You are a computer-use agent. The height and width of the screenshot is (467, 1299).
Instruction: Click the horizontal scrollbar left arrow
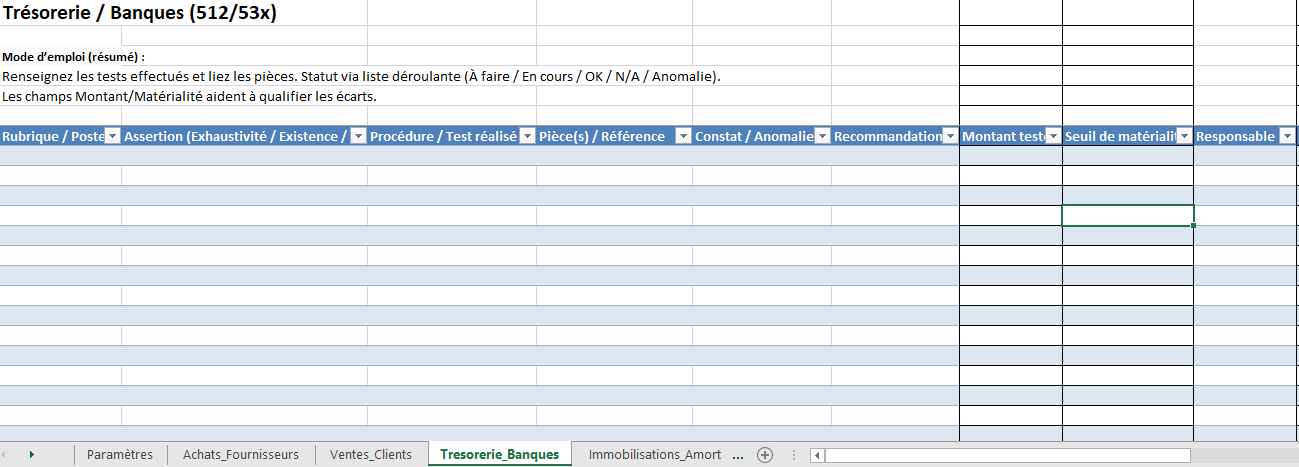click(x=817, y=456)
